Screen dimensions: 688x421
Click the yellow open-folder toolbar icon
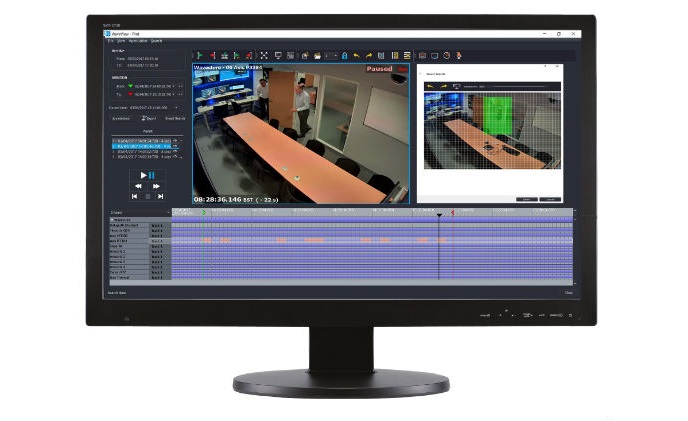click(x=317, y=56)
